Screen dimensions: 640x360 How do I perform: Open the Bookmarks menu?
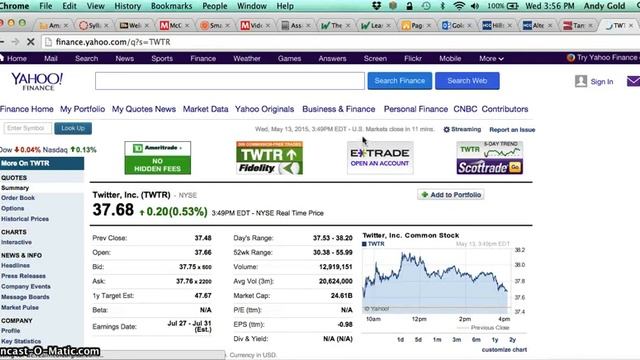171,6
